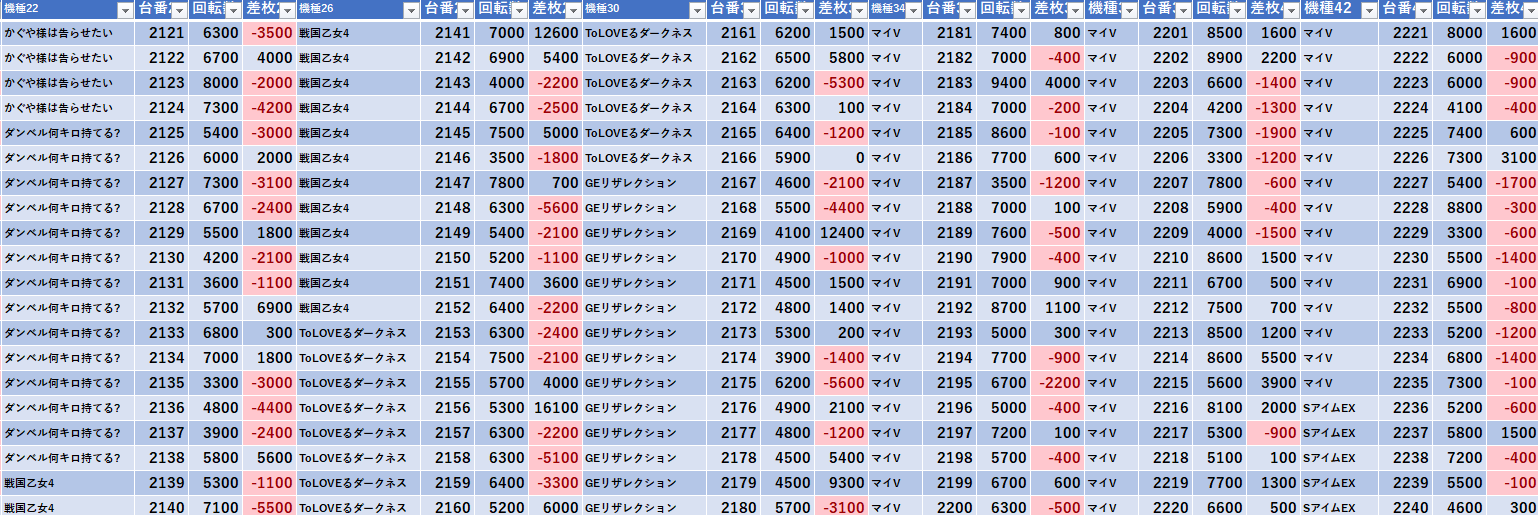Open the 台番 filter dropdown above 2201
Screen dimensions: 1538x515
[1182, 10]
